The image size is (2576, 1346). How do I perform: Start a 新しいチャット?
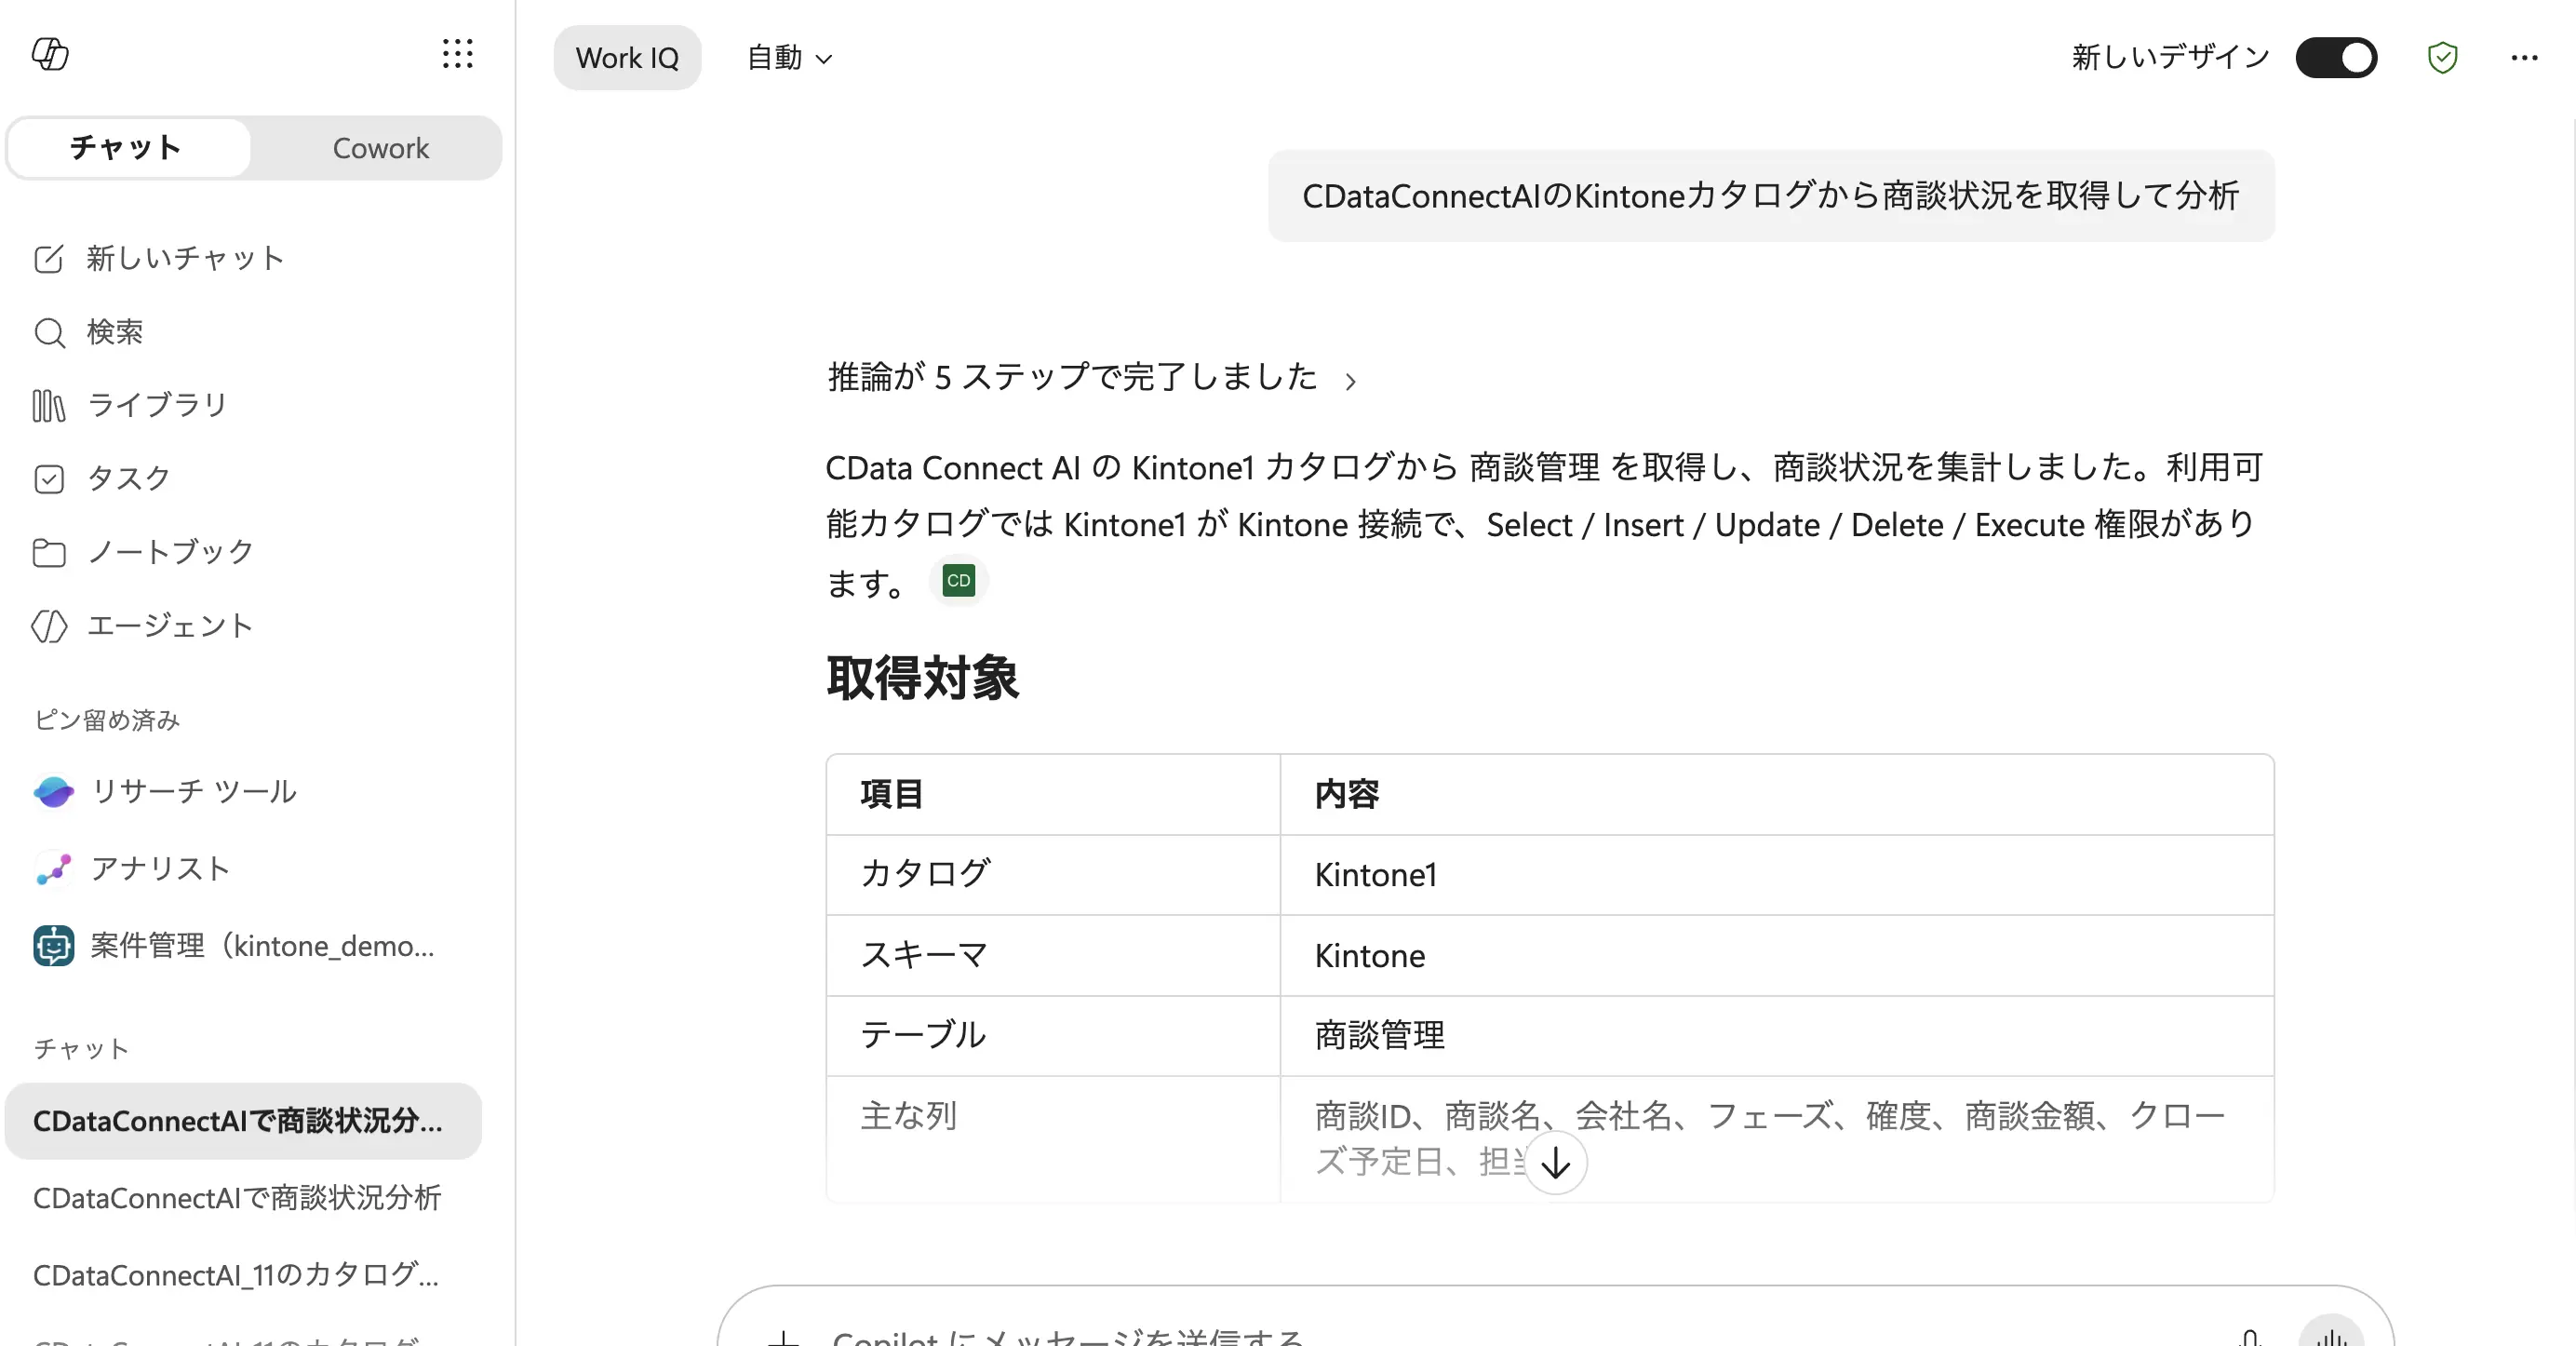pos(185,259)
